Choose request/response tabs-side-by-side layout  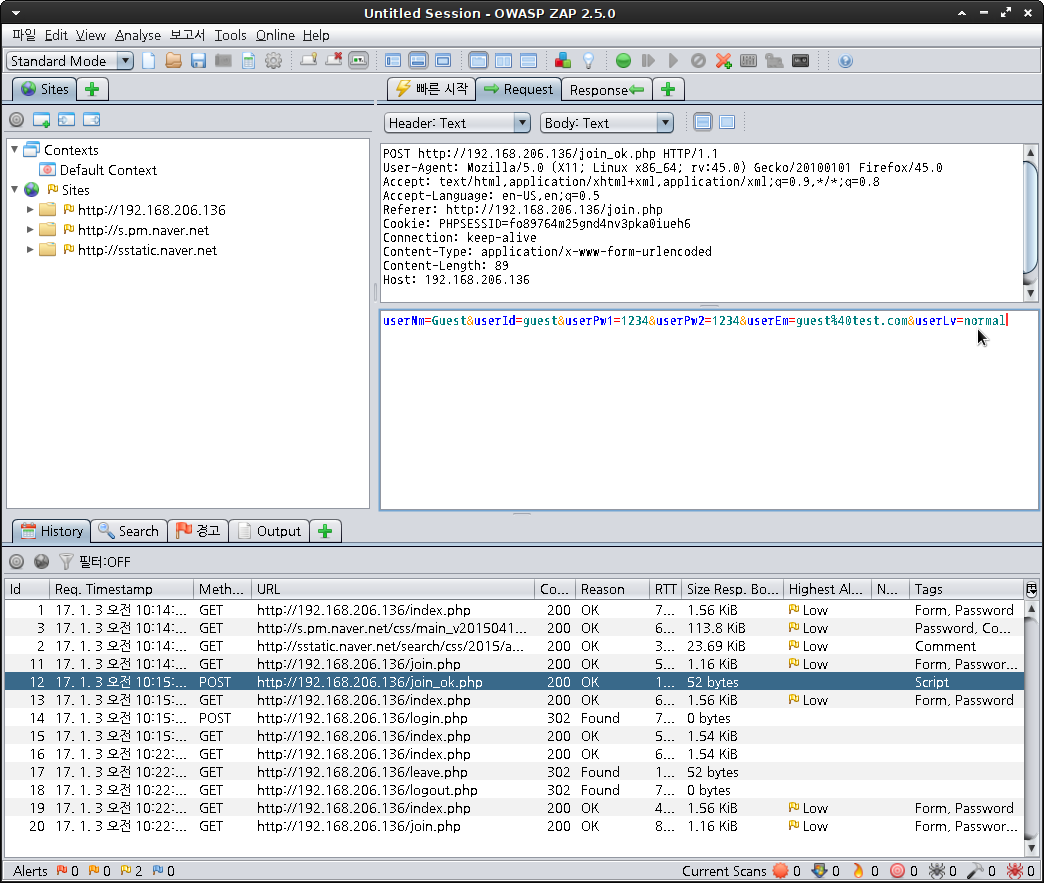pyautogui.click(x=478, y=61)
